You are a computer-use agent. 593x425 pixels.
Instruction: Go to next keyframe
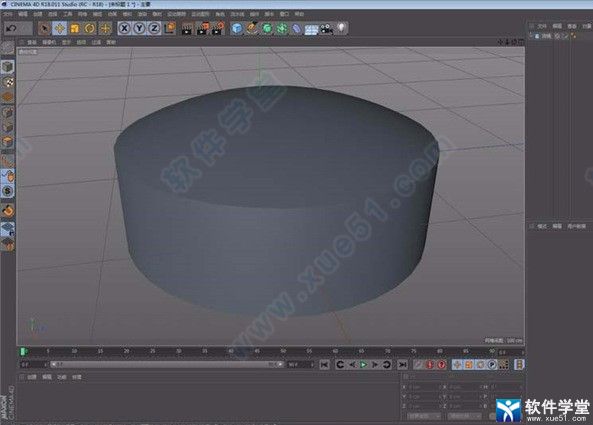click(x=387, y=365)
